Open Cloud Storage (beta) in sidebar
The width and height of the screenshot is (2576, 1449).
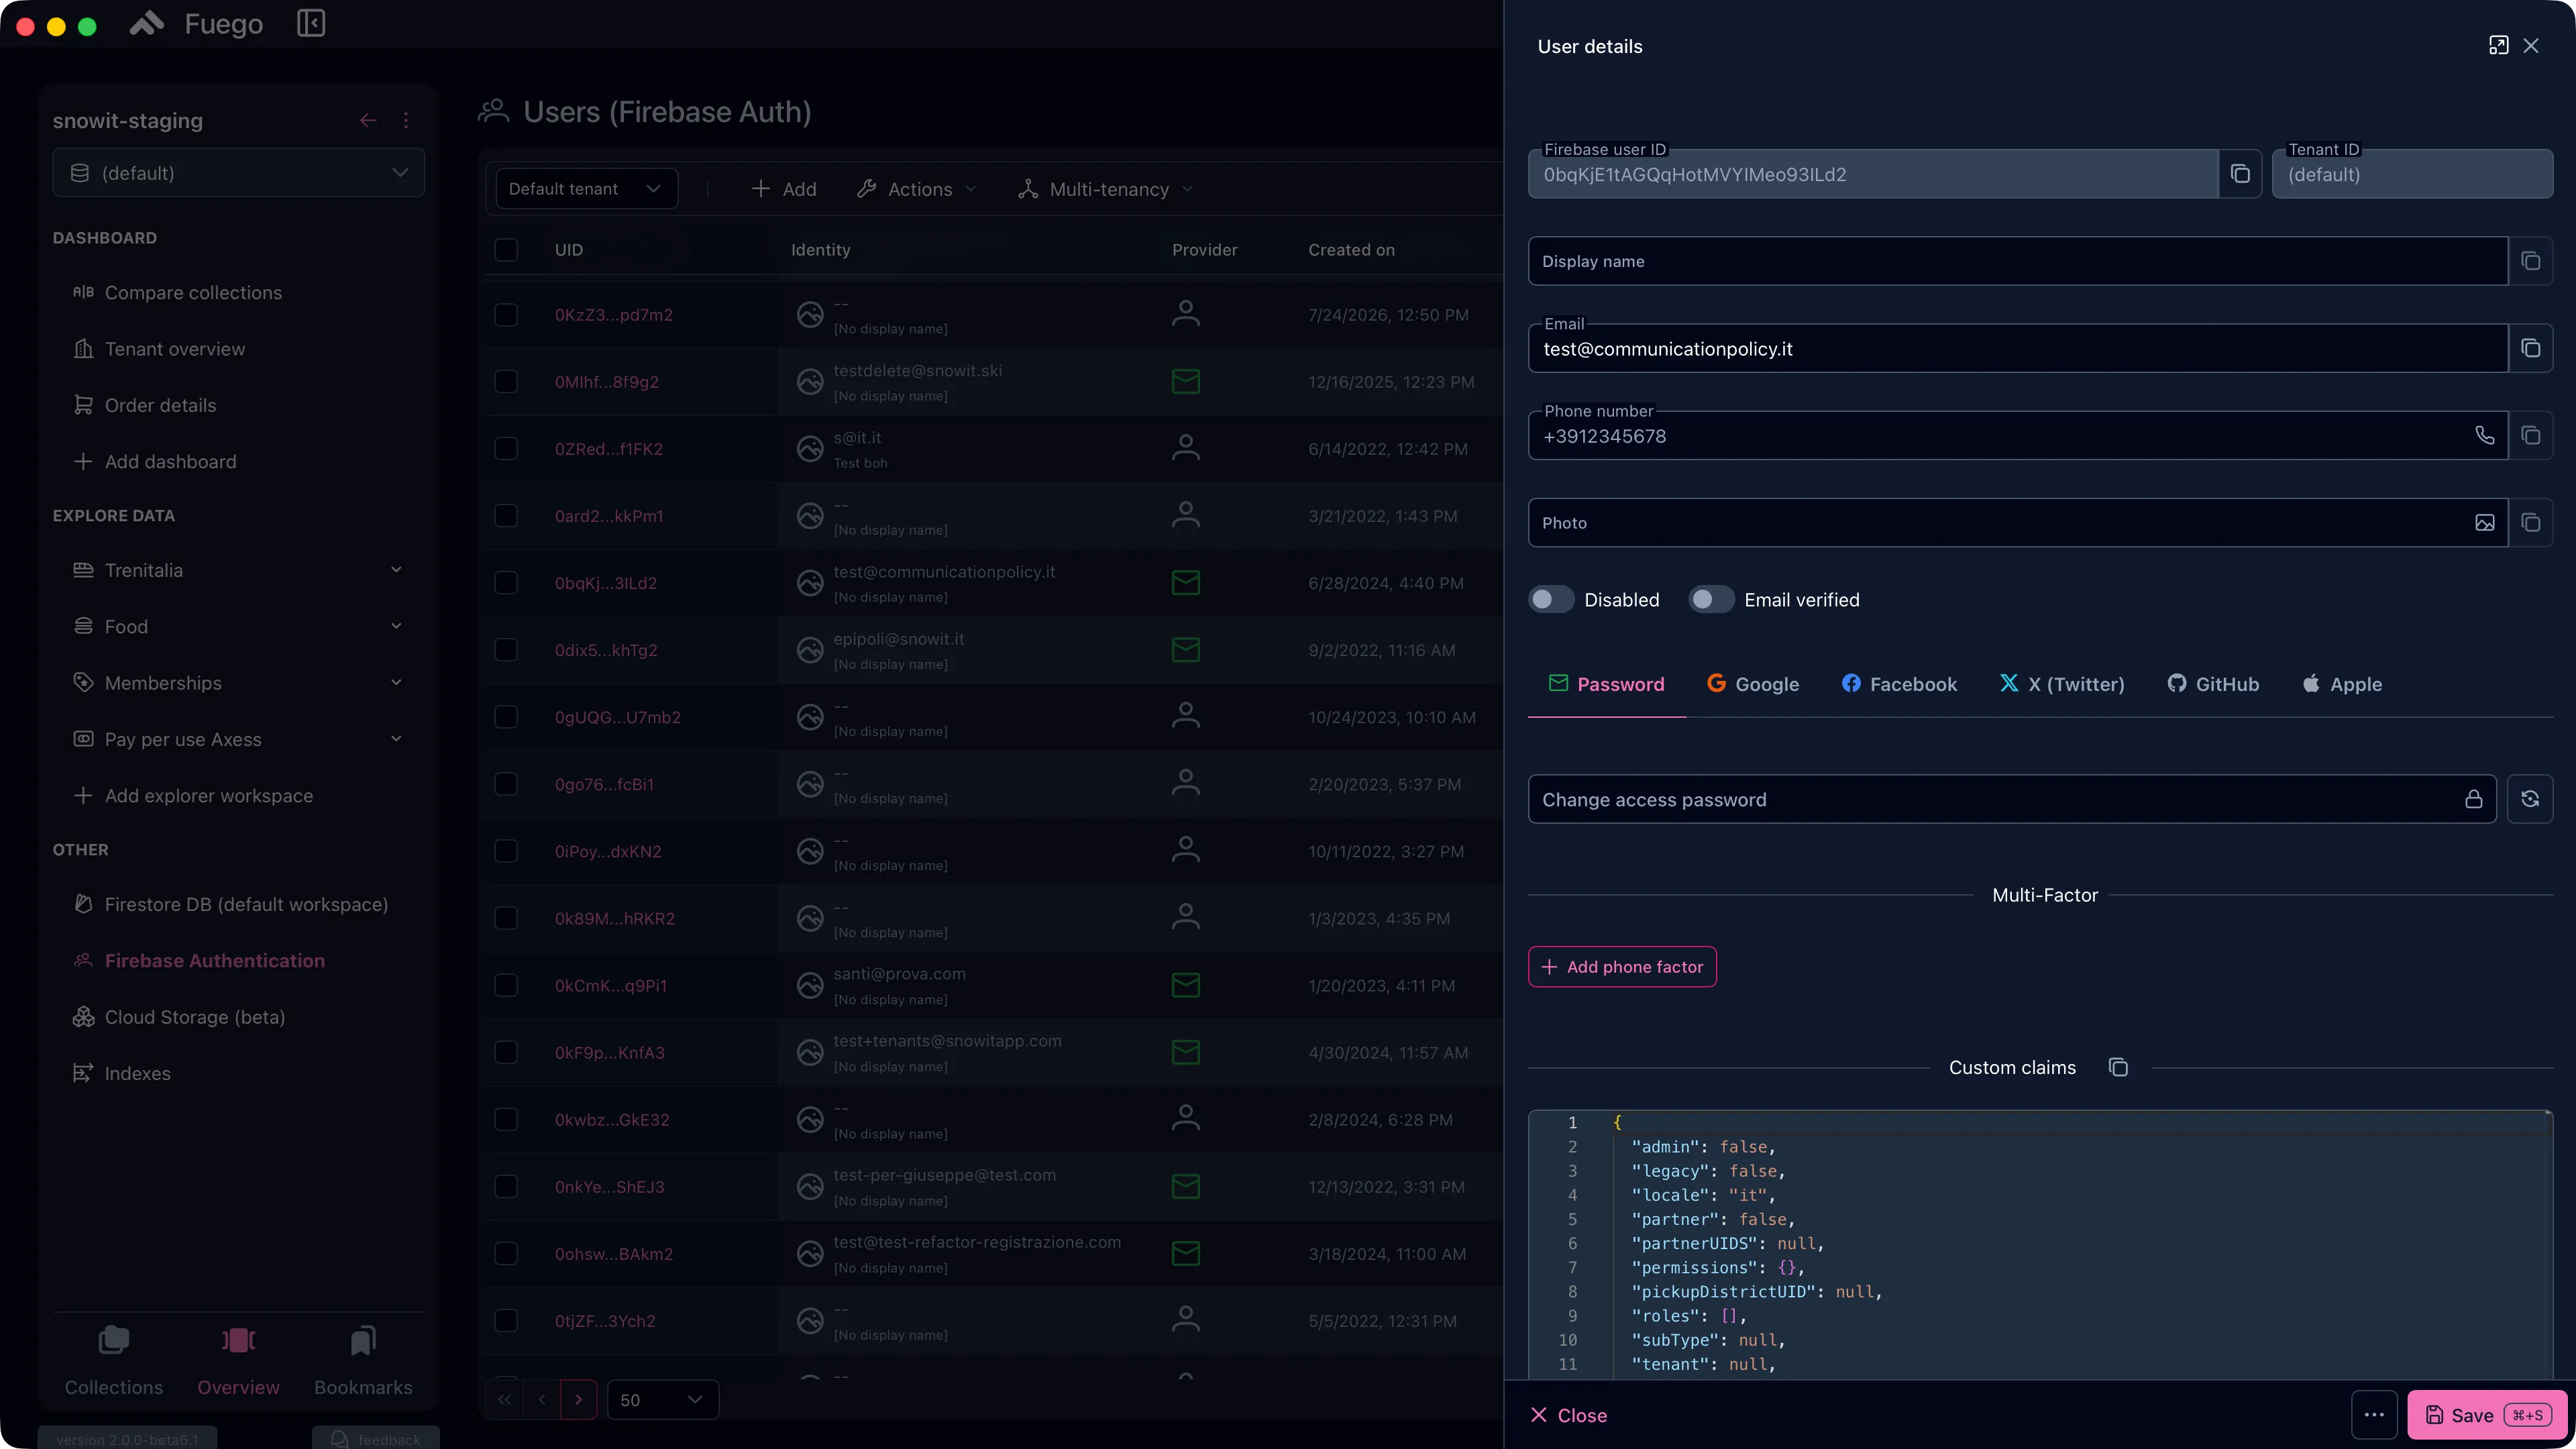click(238, 1017)
